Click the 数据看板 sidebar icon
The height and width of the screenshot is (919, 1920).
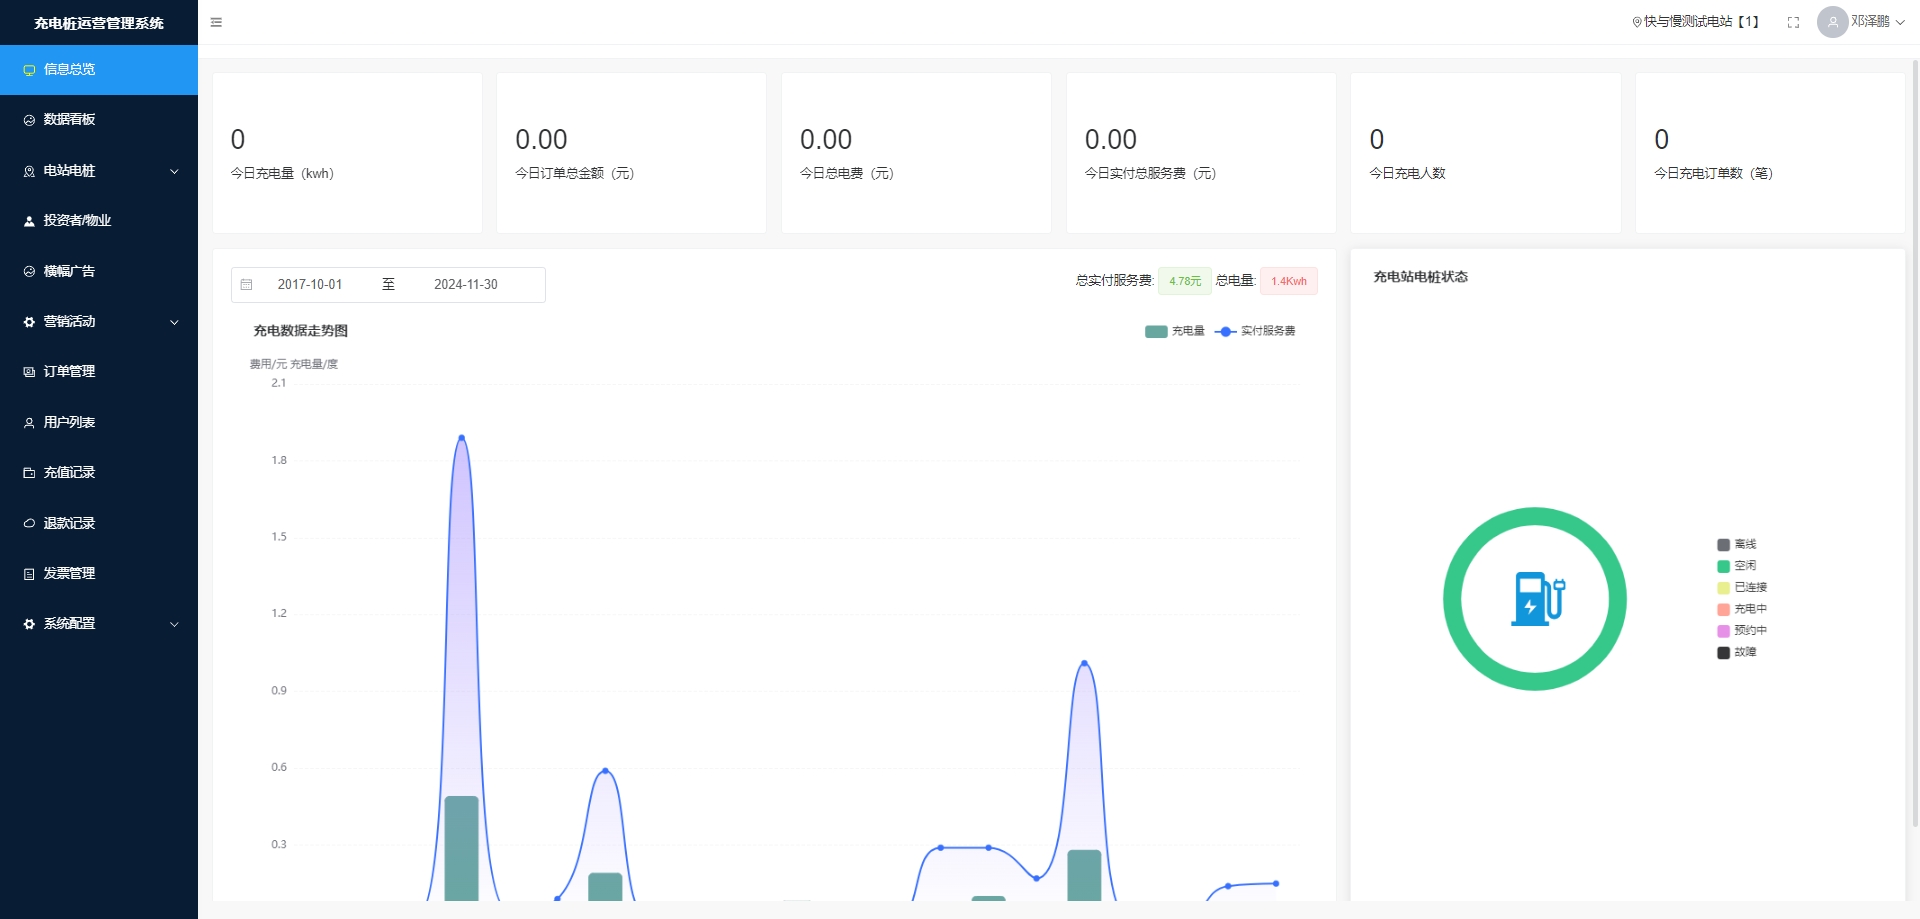29,120
